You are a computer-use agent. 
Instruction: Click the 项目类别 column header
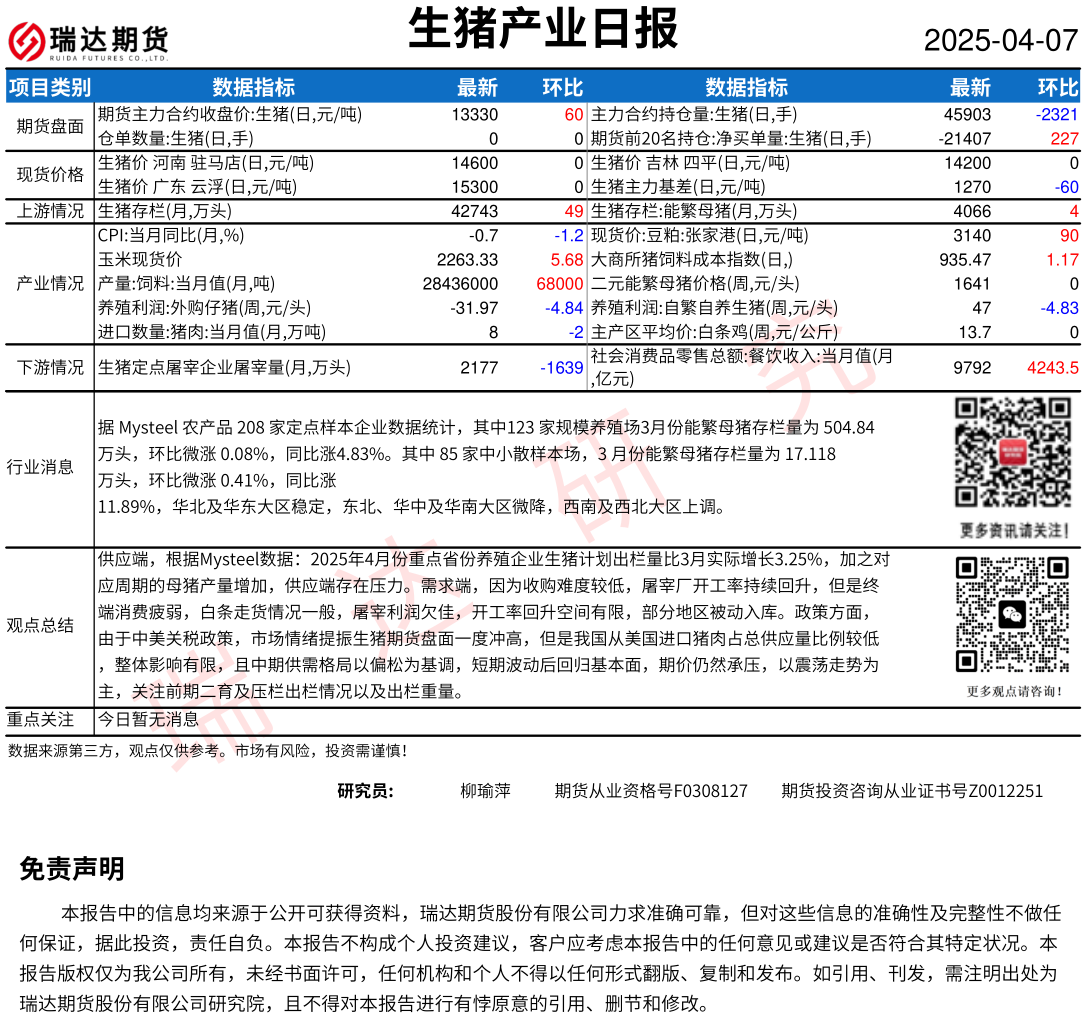click(50, 87)
